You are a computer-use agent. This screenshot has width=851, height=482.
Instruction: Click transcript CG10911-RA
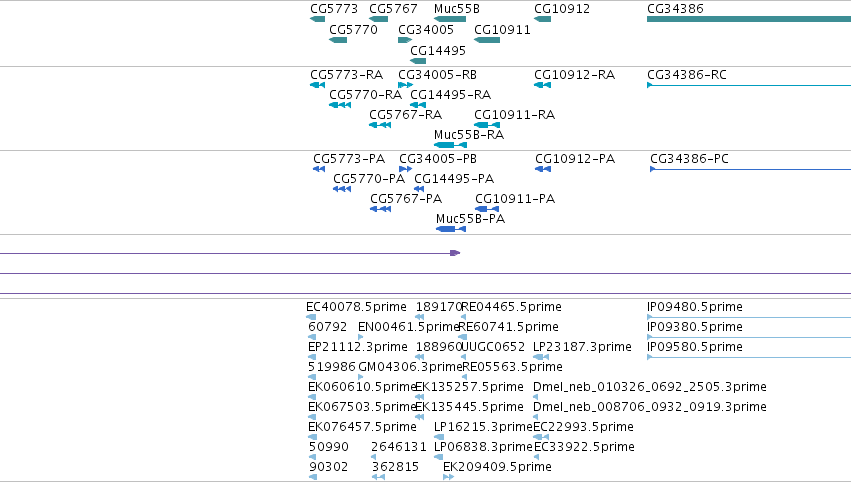point(515,115)
